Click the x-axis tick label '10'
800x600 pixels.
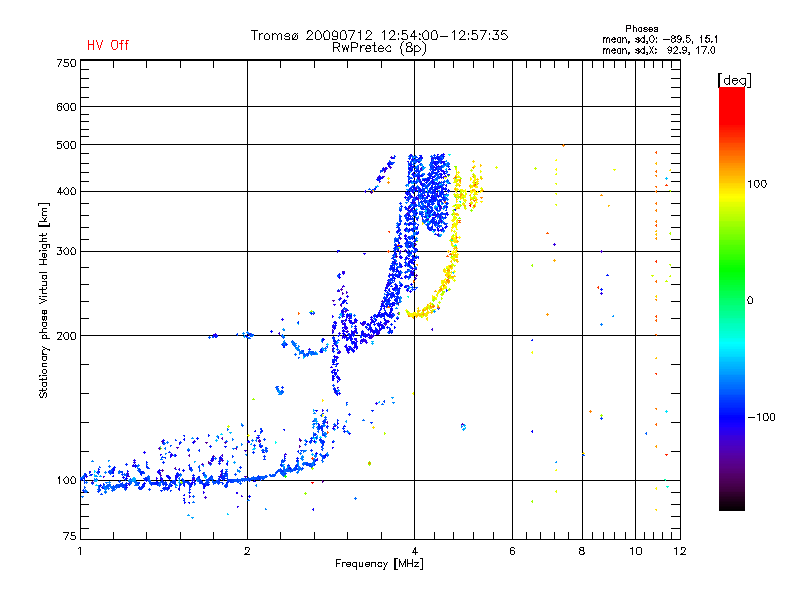[x=636, y=551]
